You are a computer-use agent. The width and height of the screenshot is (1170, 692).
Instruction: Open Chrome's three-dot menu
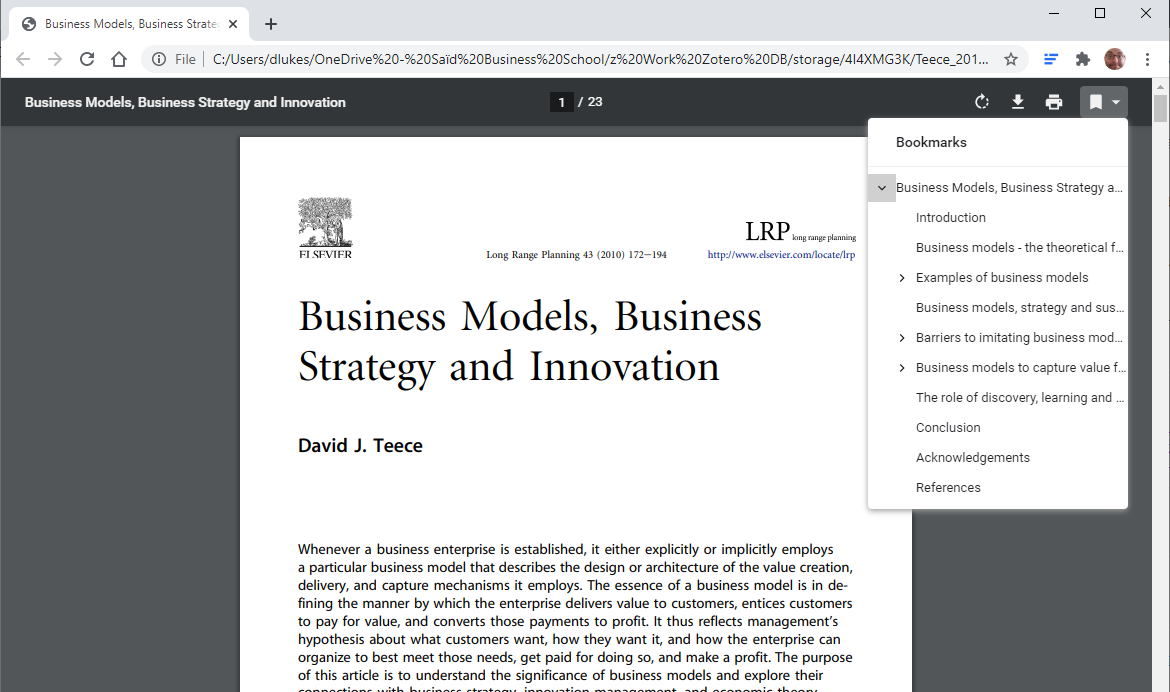pyautogui.click(x=1147, y=59)
